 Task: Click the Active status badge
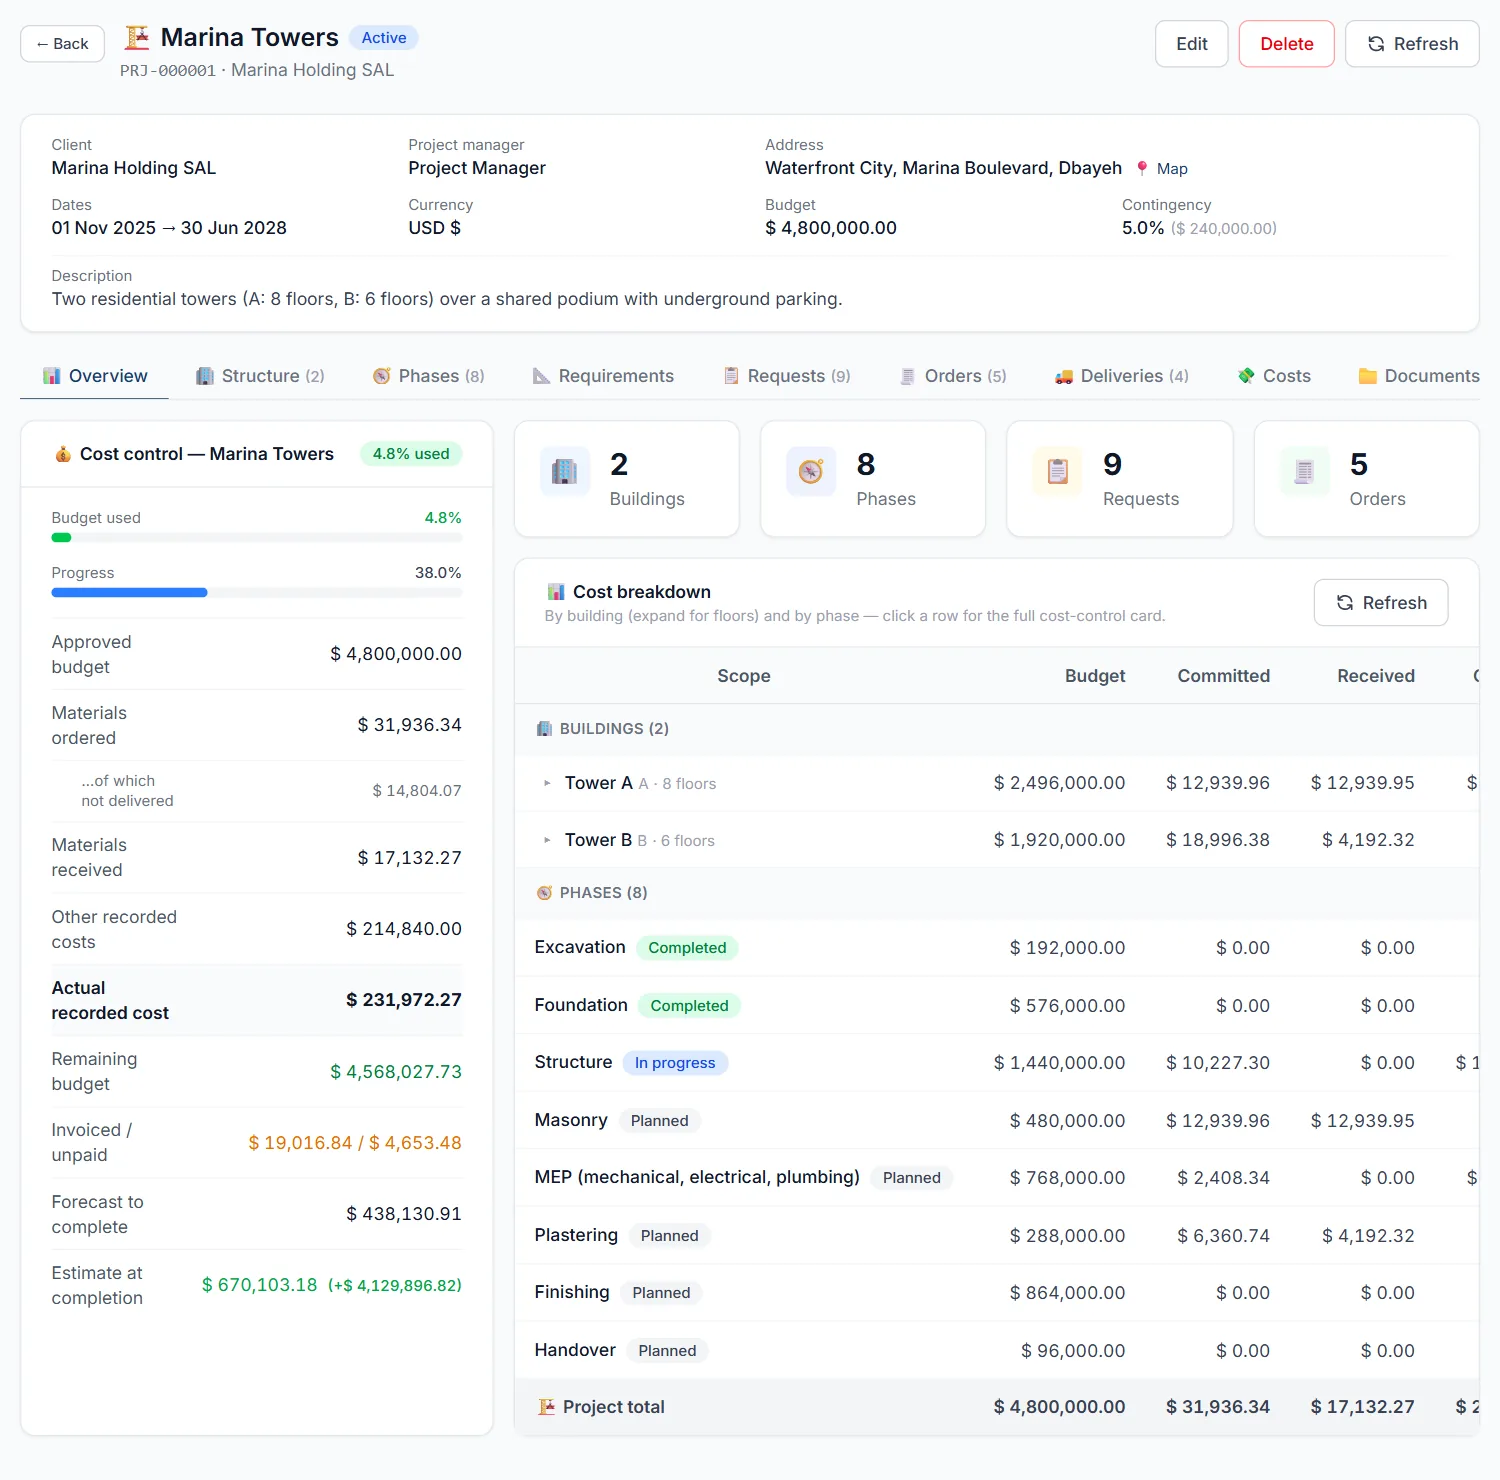384,38
